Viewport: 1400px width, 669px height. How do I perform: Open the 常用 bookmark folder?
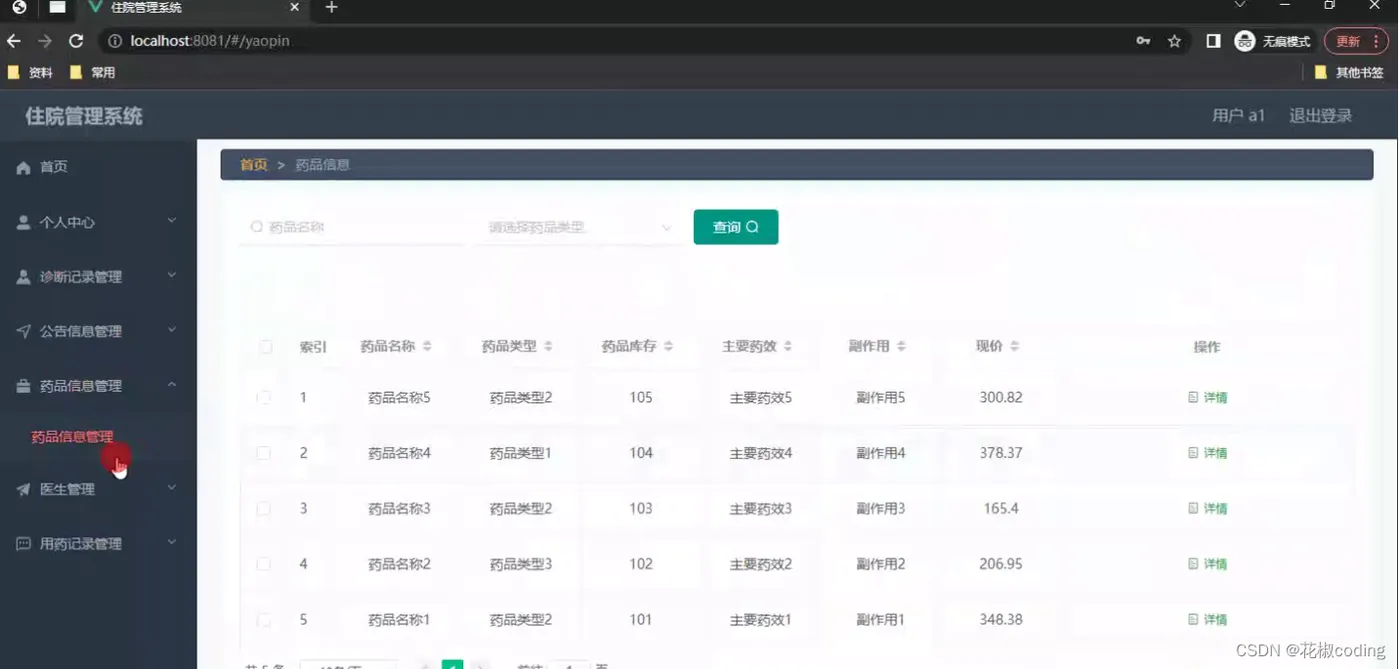(92, 73)
